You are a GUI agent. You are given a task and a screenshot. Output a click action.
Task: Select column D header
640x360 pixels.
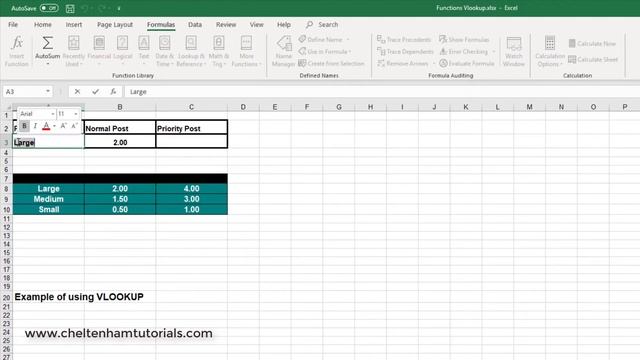click(243, 107)
